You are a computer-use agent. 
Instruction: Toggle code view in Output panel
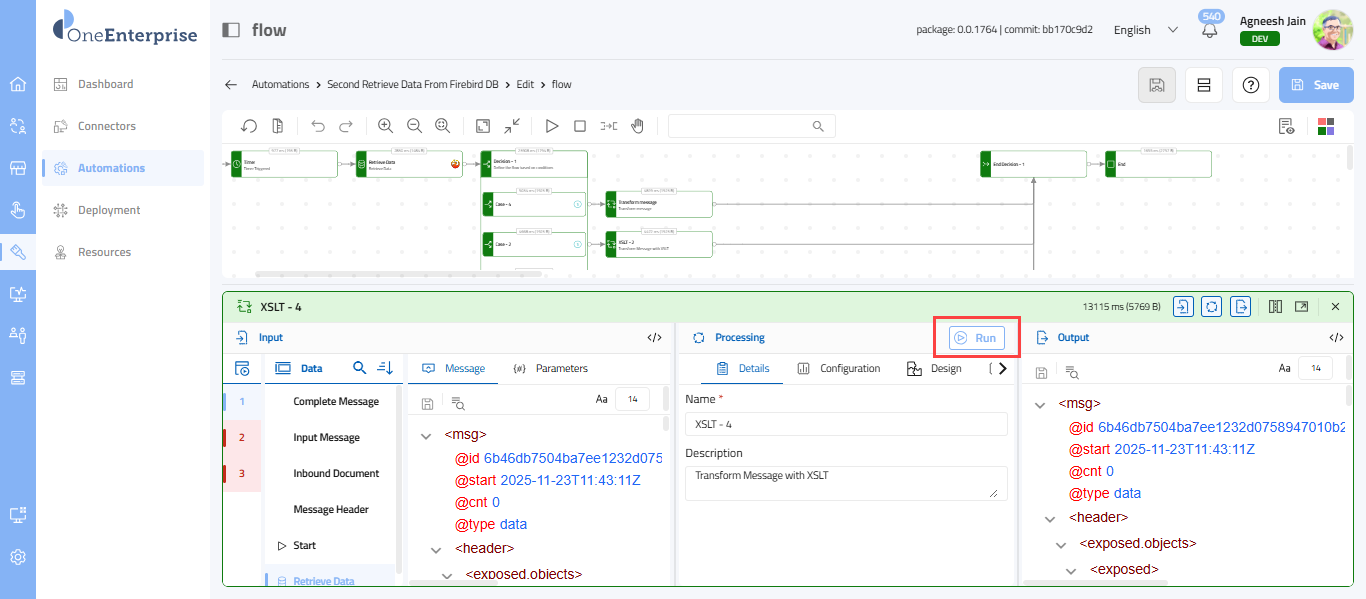pyautogui.click(x=1335, y=338)
